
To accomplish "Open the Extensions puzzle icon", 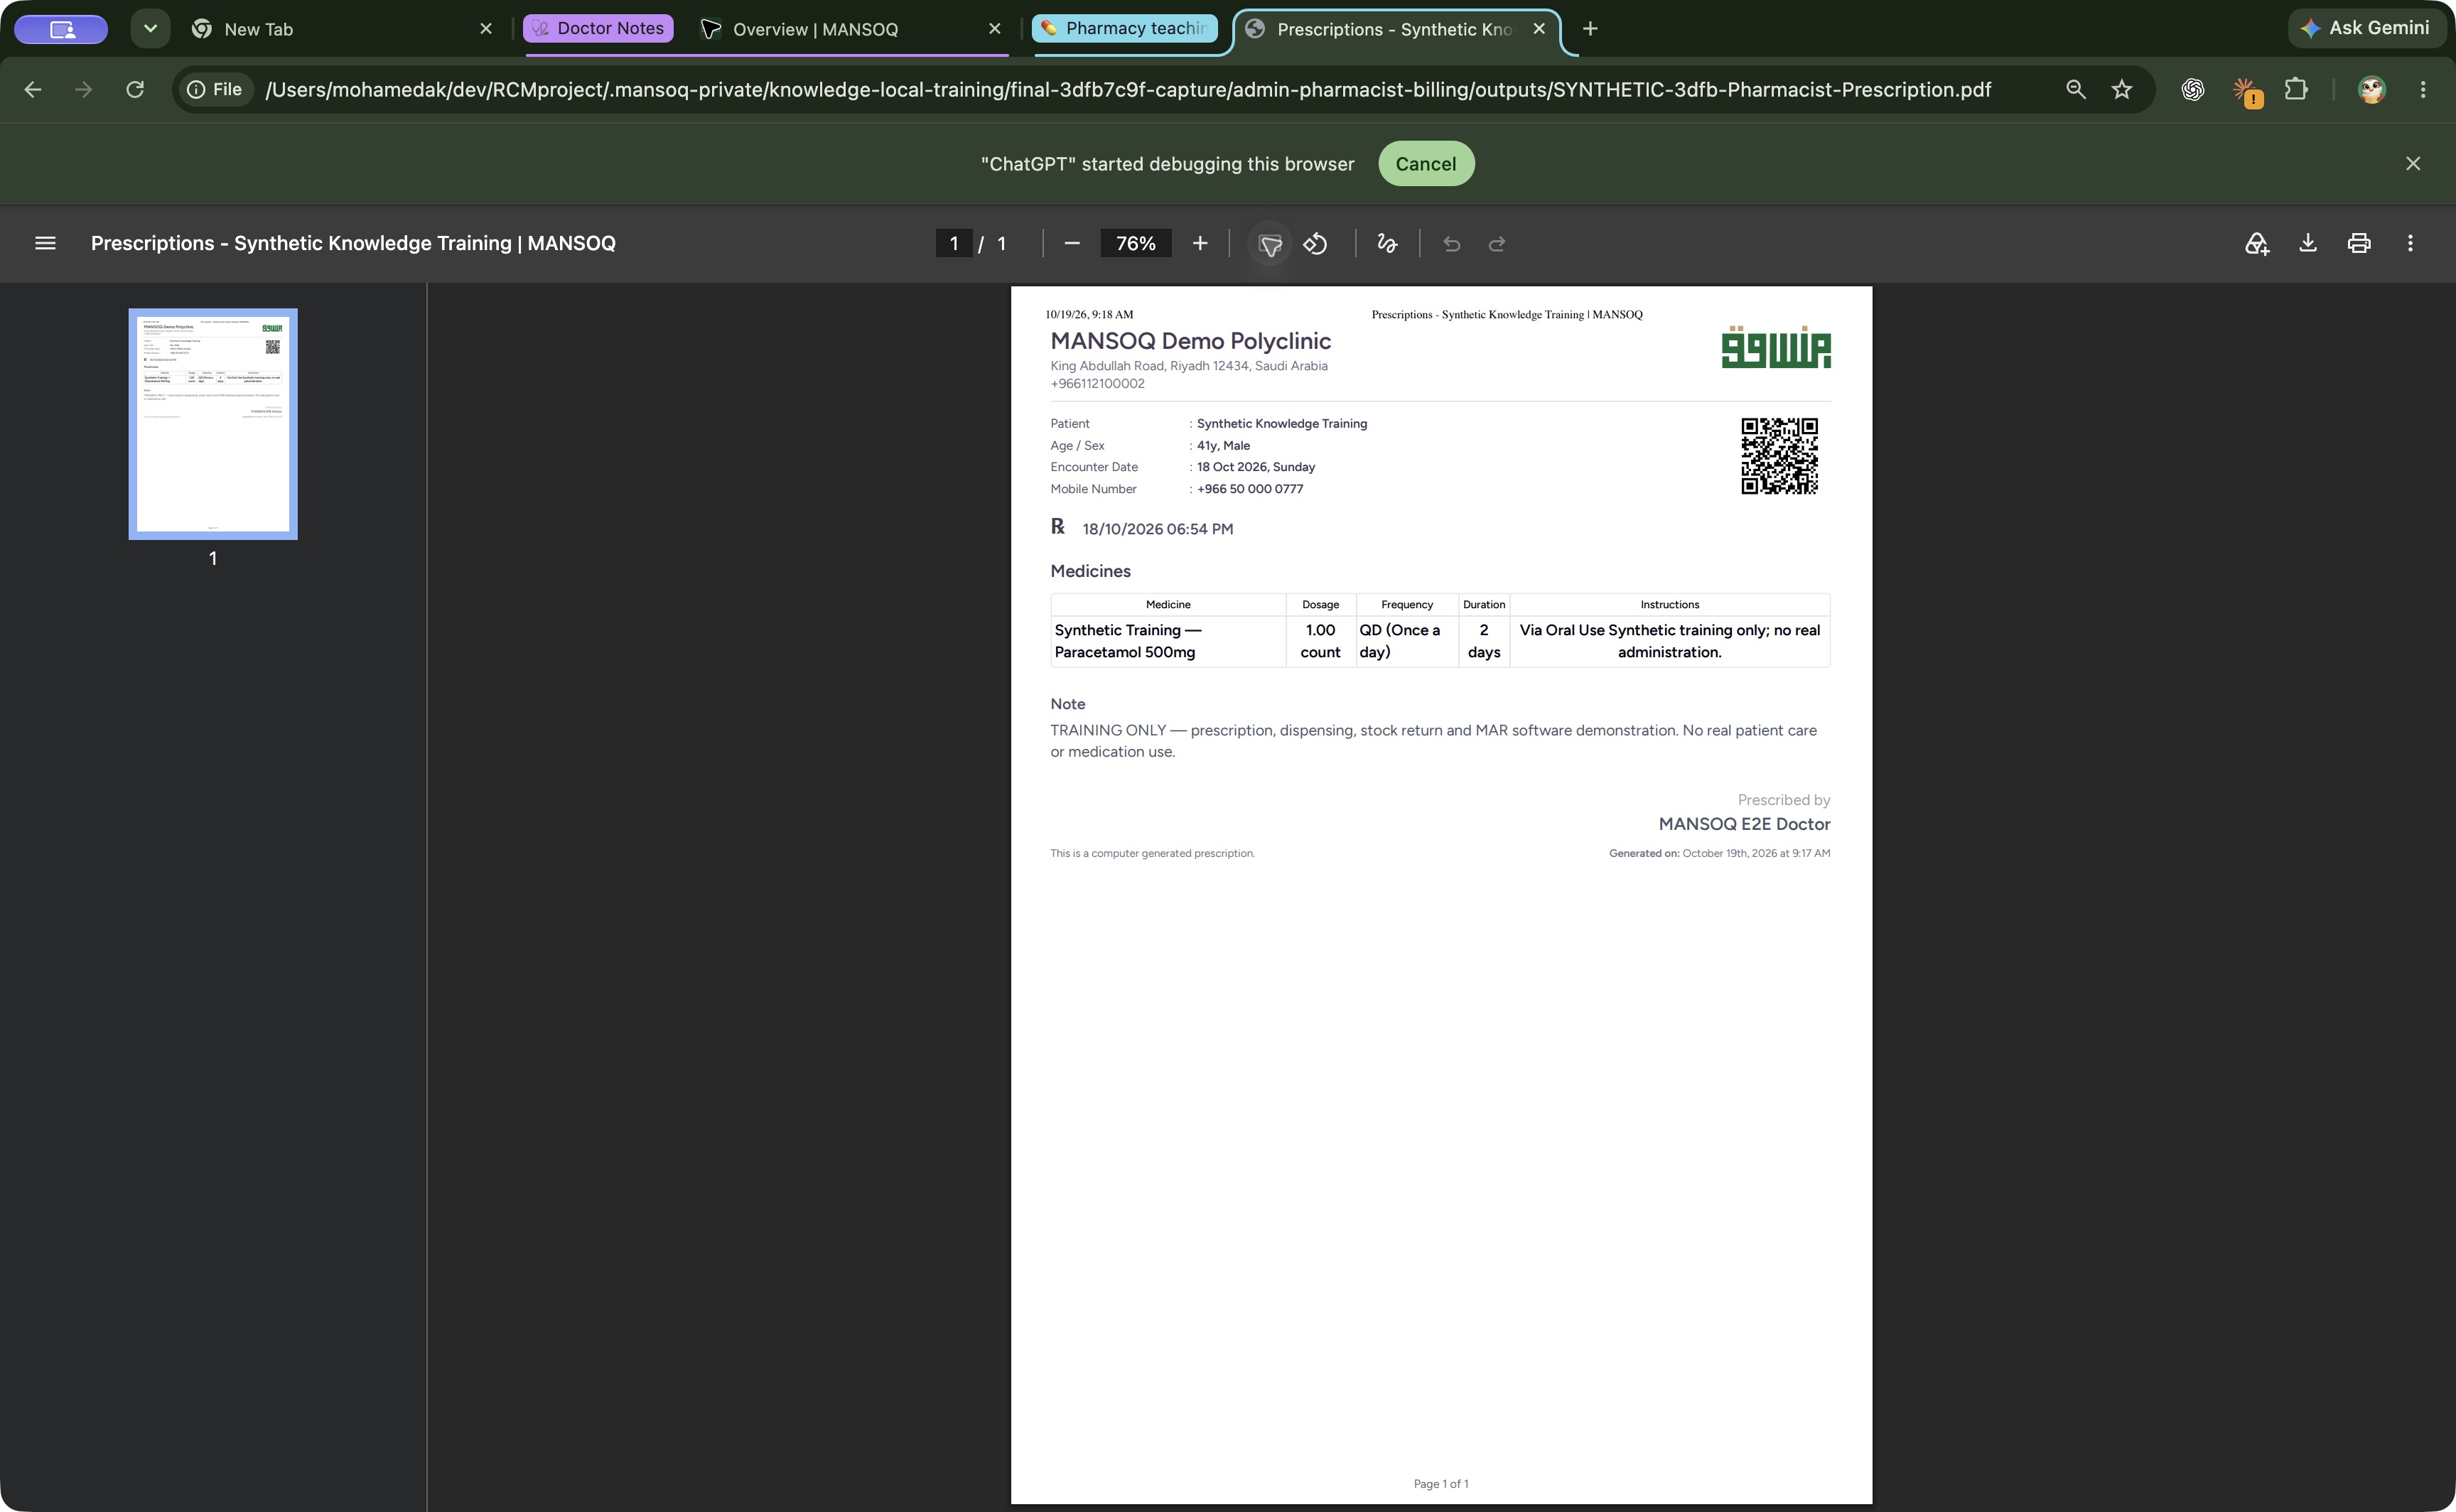I will 2296,90.
